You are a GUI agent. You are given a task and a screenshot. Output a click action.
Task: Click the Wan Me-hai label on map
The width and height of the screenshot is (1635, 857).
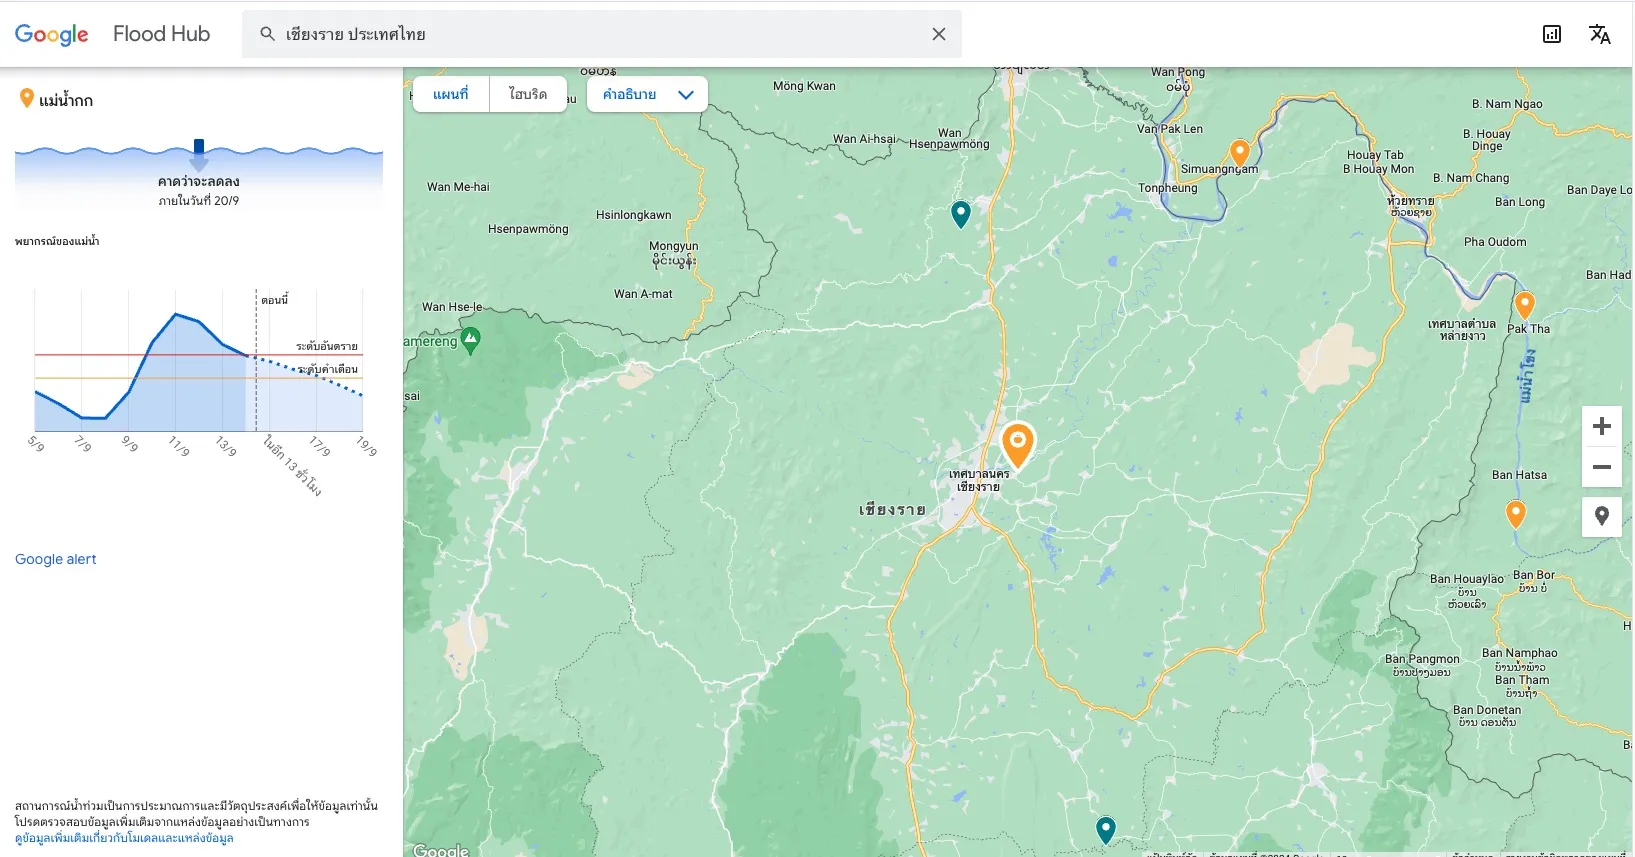click(x=458, y=187)
